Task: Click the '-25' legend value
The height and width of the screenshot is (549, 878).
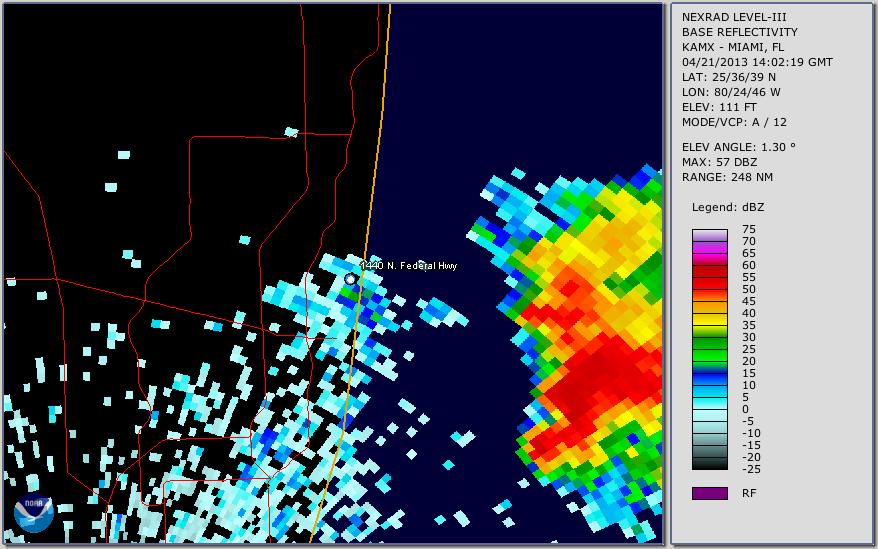Action: click(751, 469)
